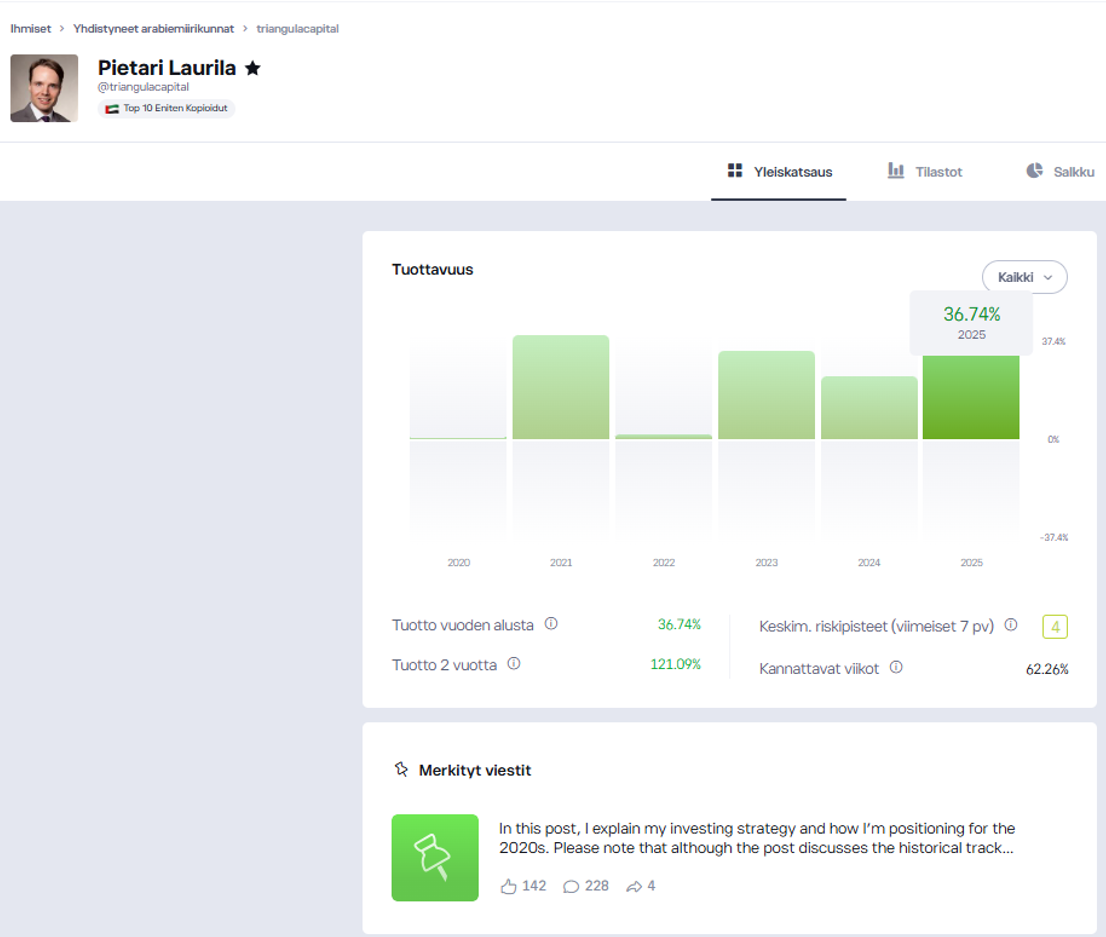
Task: Click Pietari Laurila's profile photo
Action: (44, 88)
